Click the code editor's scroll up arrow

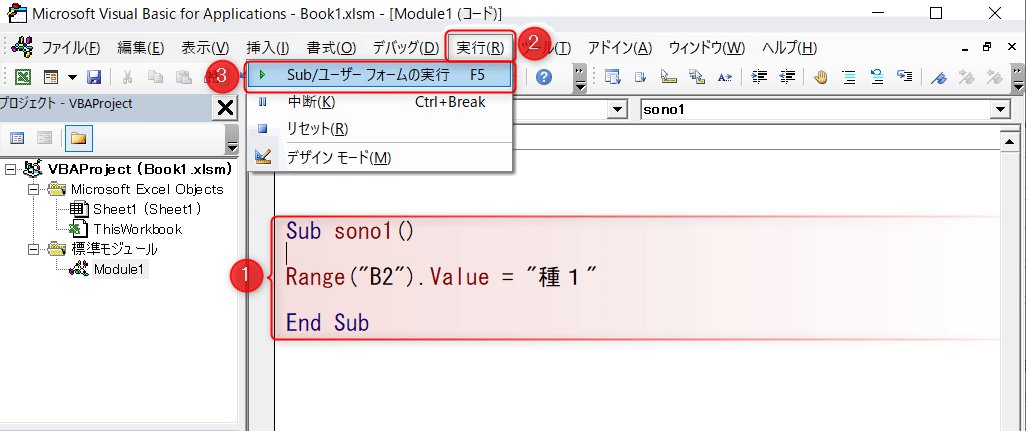tap(1010, 140)
